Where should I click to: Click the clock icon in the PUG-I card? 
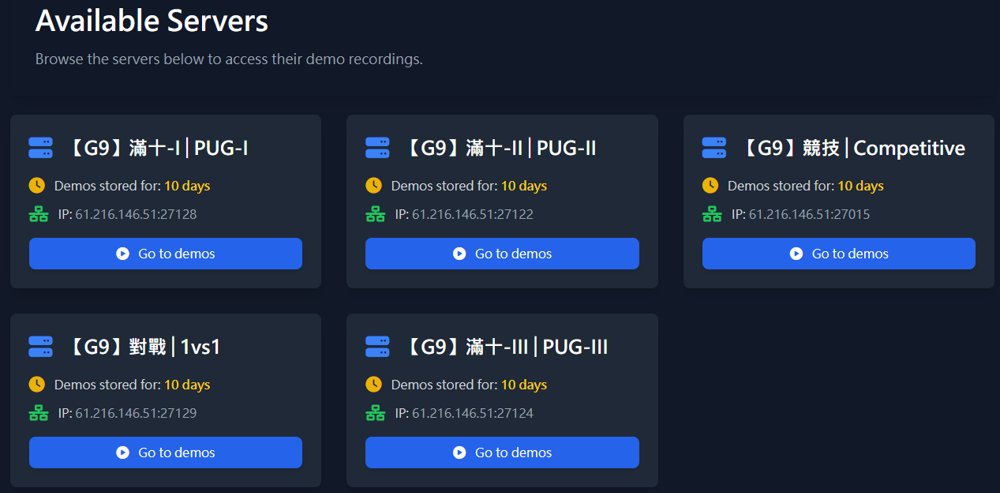37,186
